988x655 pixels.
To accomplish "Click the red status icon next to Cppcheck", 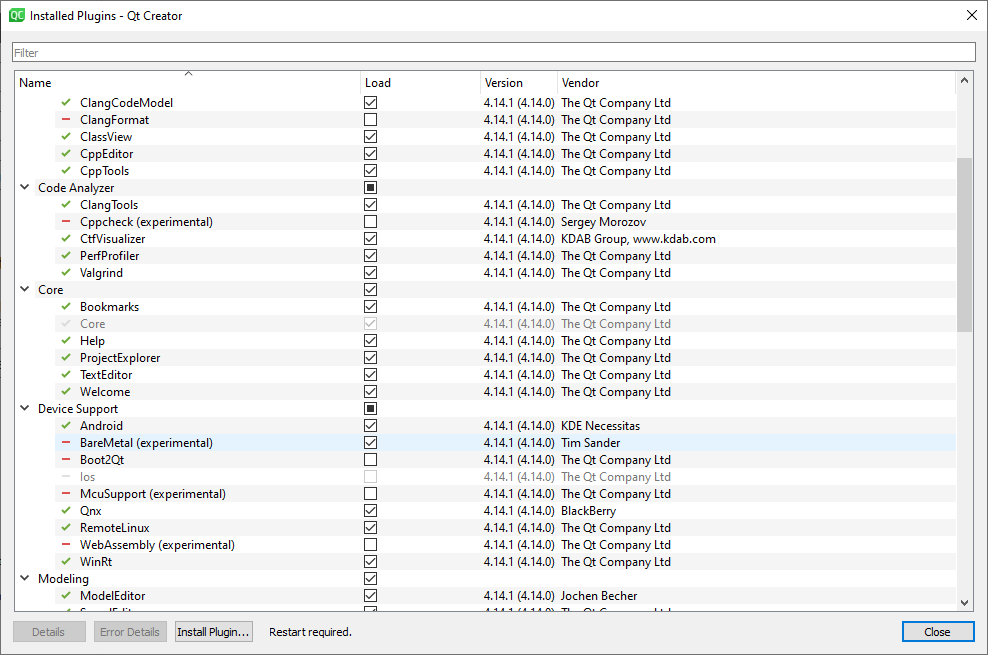I will click(66, 222).
